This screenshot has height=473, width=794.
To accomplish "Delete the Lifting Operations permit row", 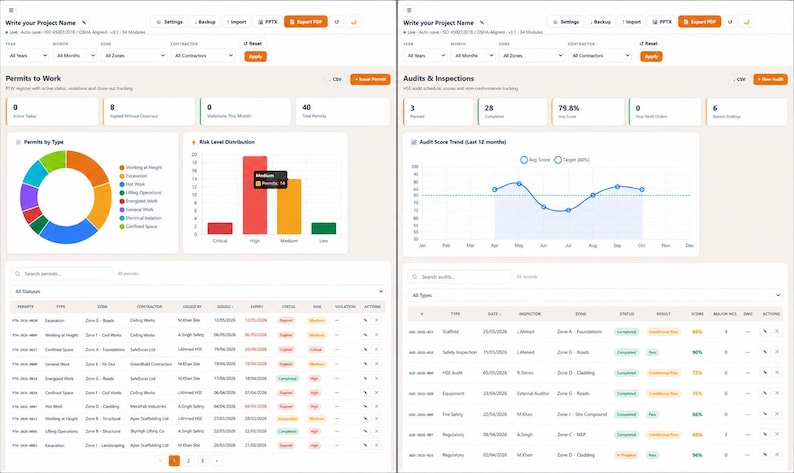I will [x=377, y=431].
